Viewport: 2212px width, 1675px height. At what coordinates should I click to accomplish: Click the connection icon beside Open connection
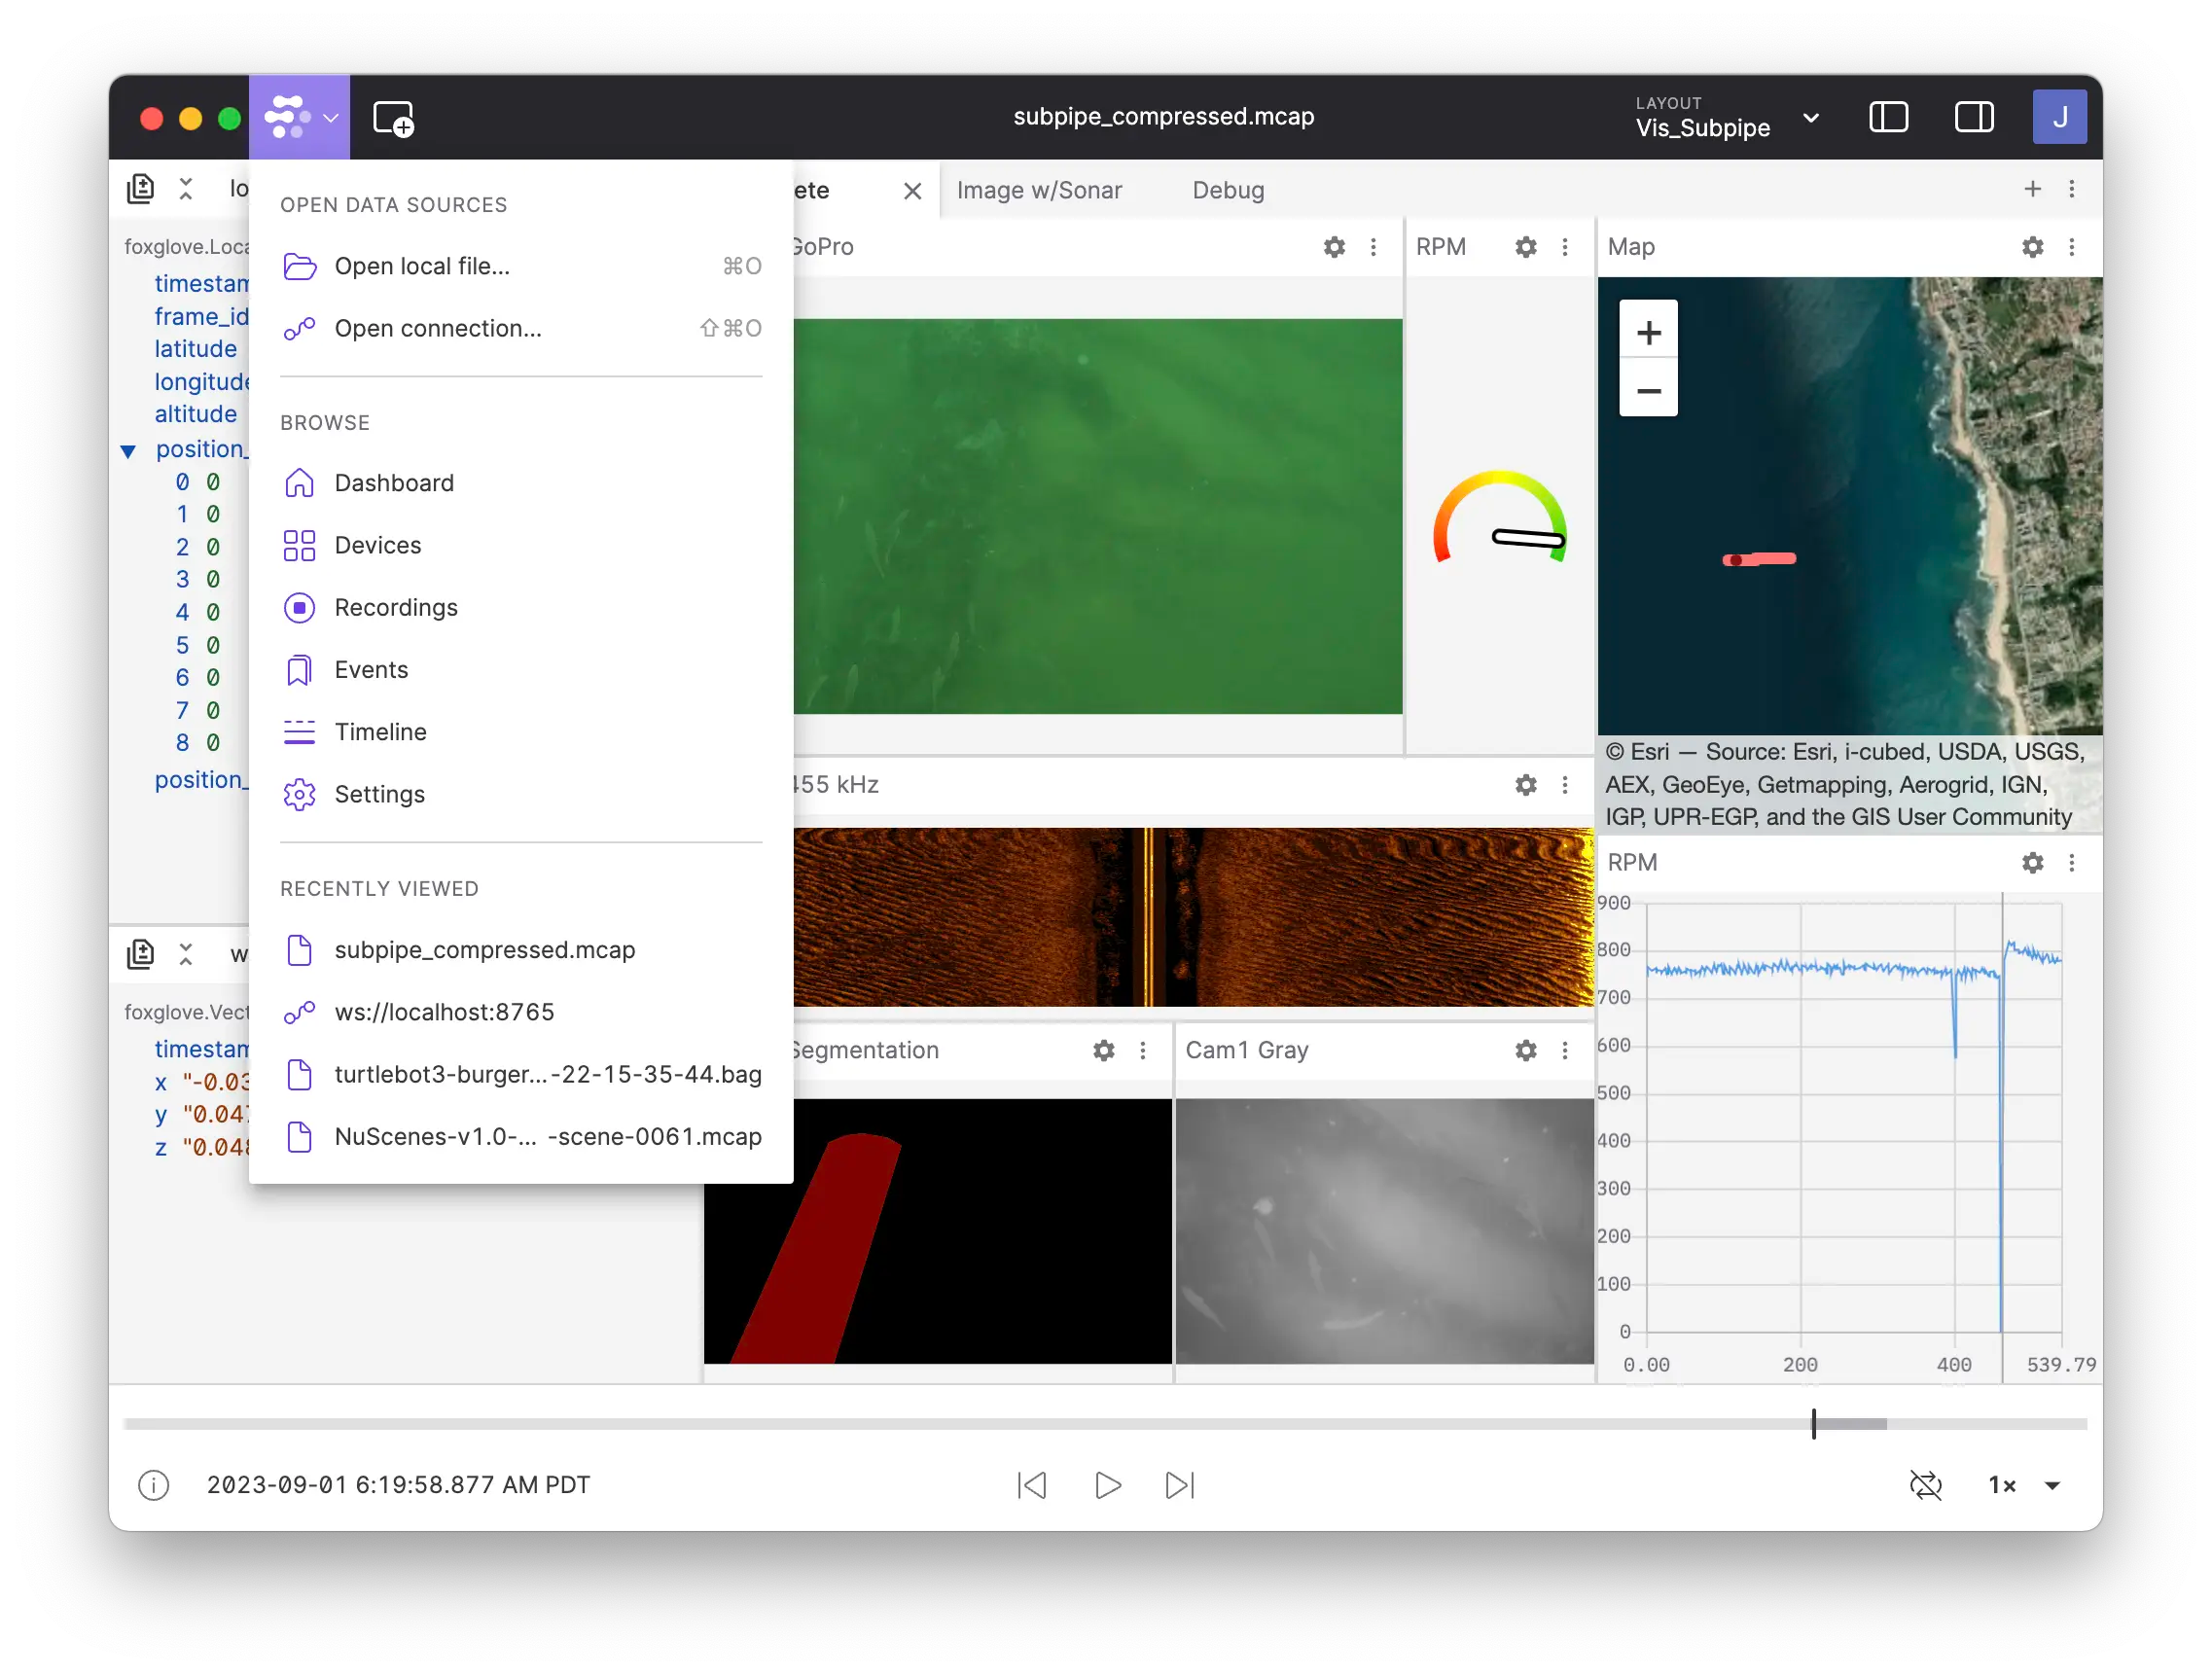pyautogui.click(x=299, y=328)
